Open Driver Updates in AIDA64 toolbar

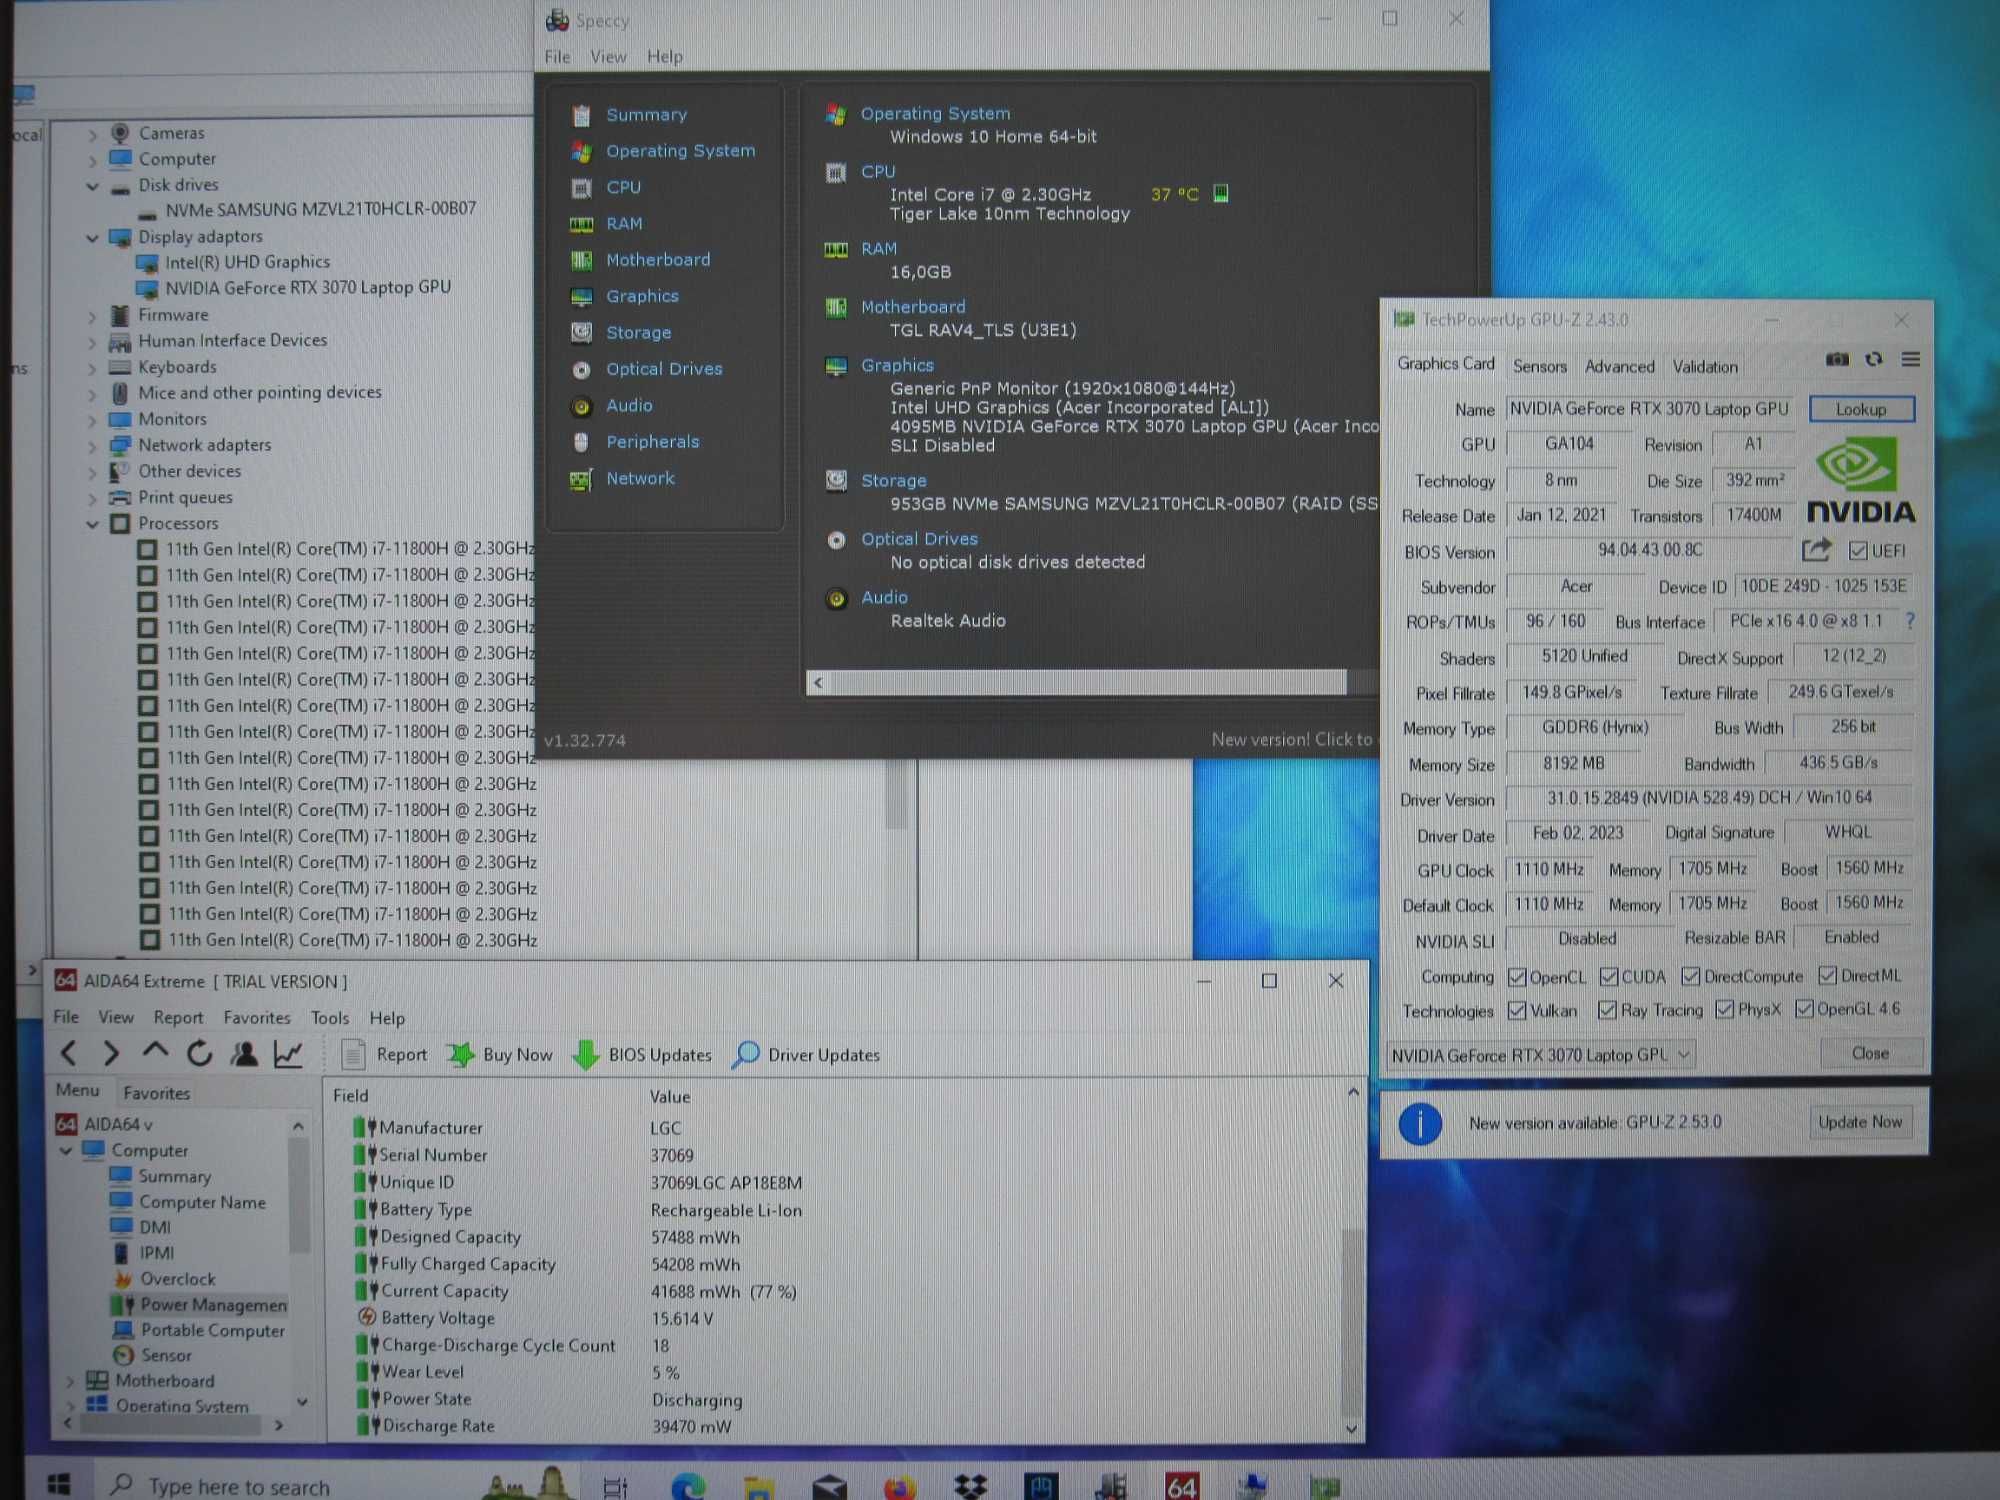[806, 1055]
